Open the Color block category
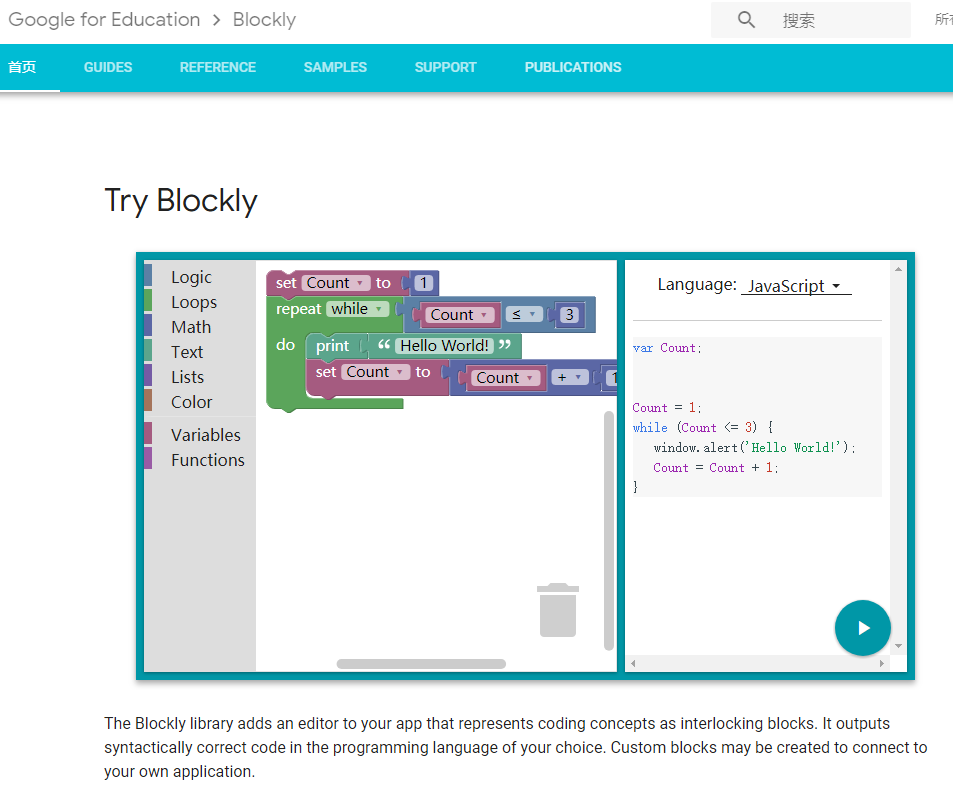953x794 pixels. tap(191, 402)
